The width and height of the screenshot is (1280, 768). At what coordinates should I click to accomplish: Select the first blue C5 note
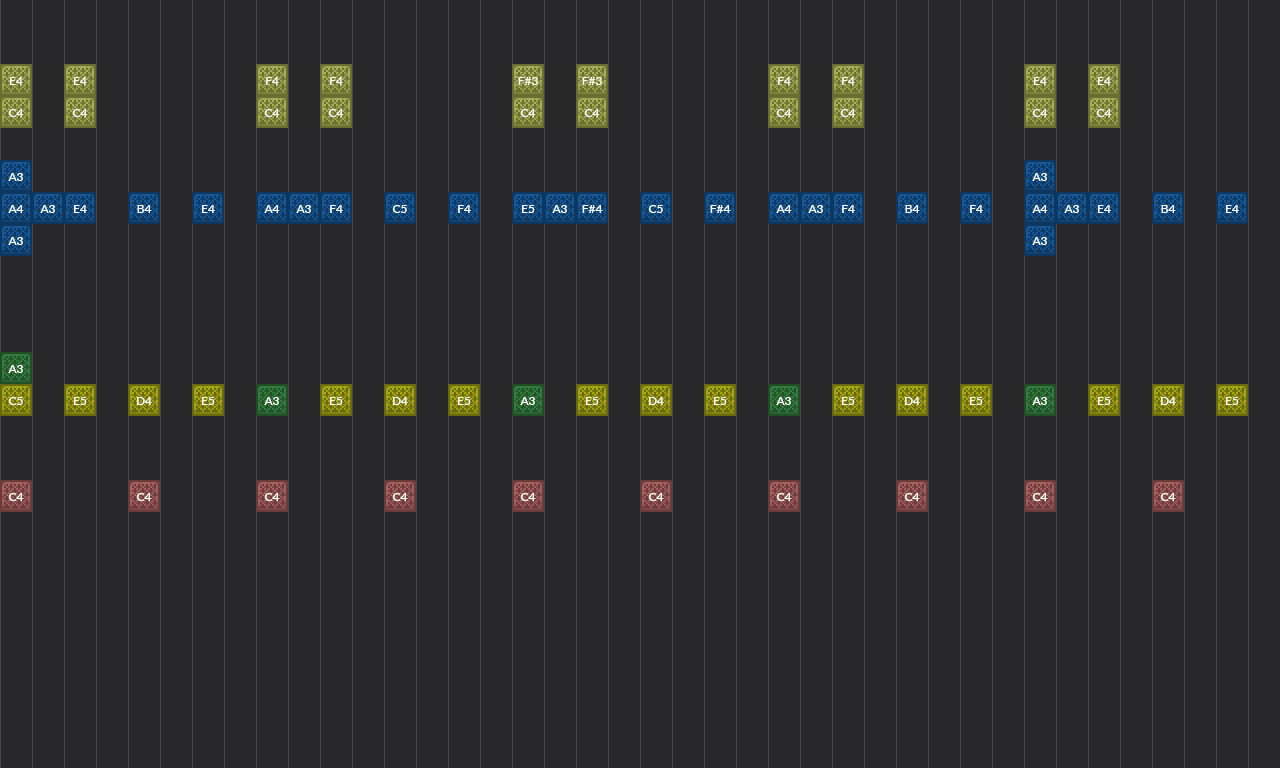[400, 208]
